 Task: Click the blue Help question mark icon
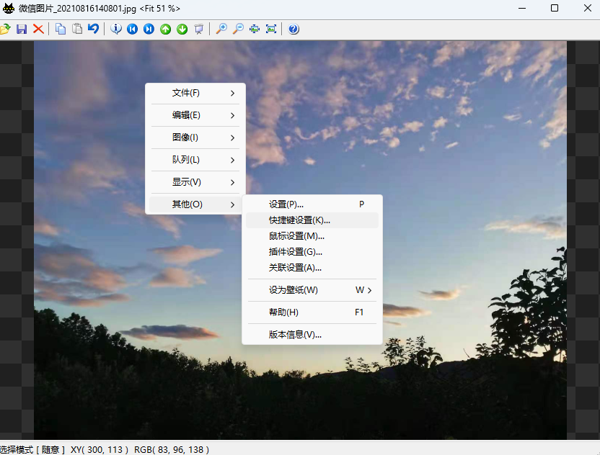293,29
